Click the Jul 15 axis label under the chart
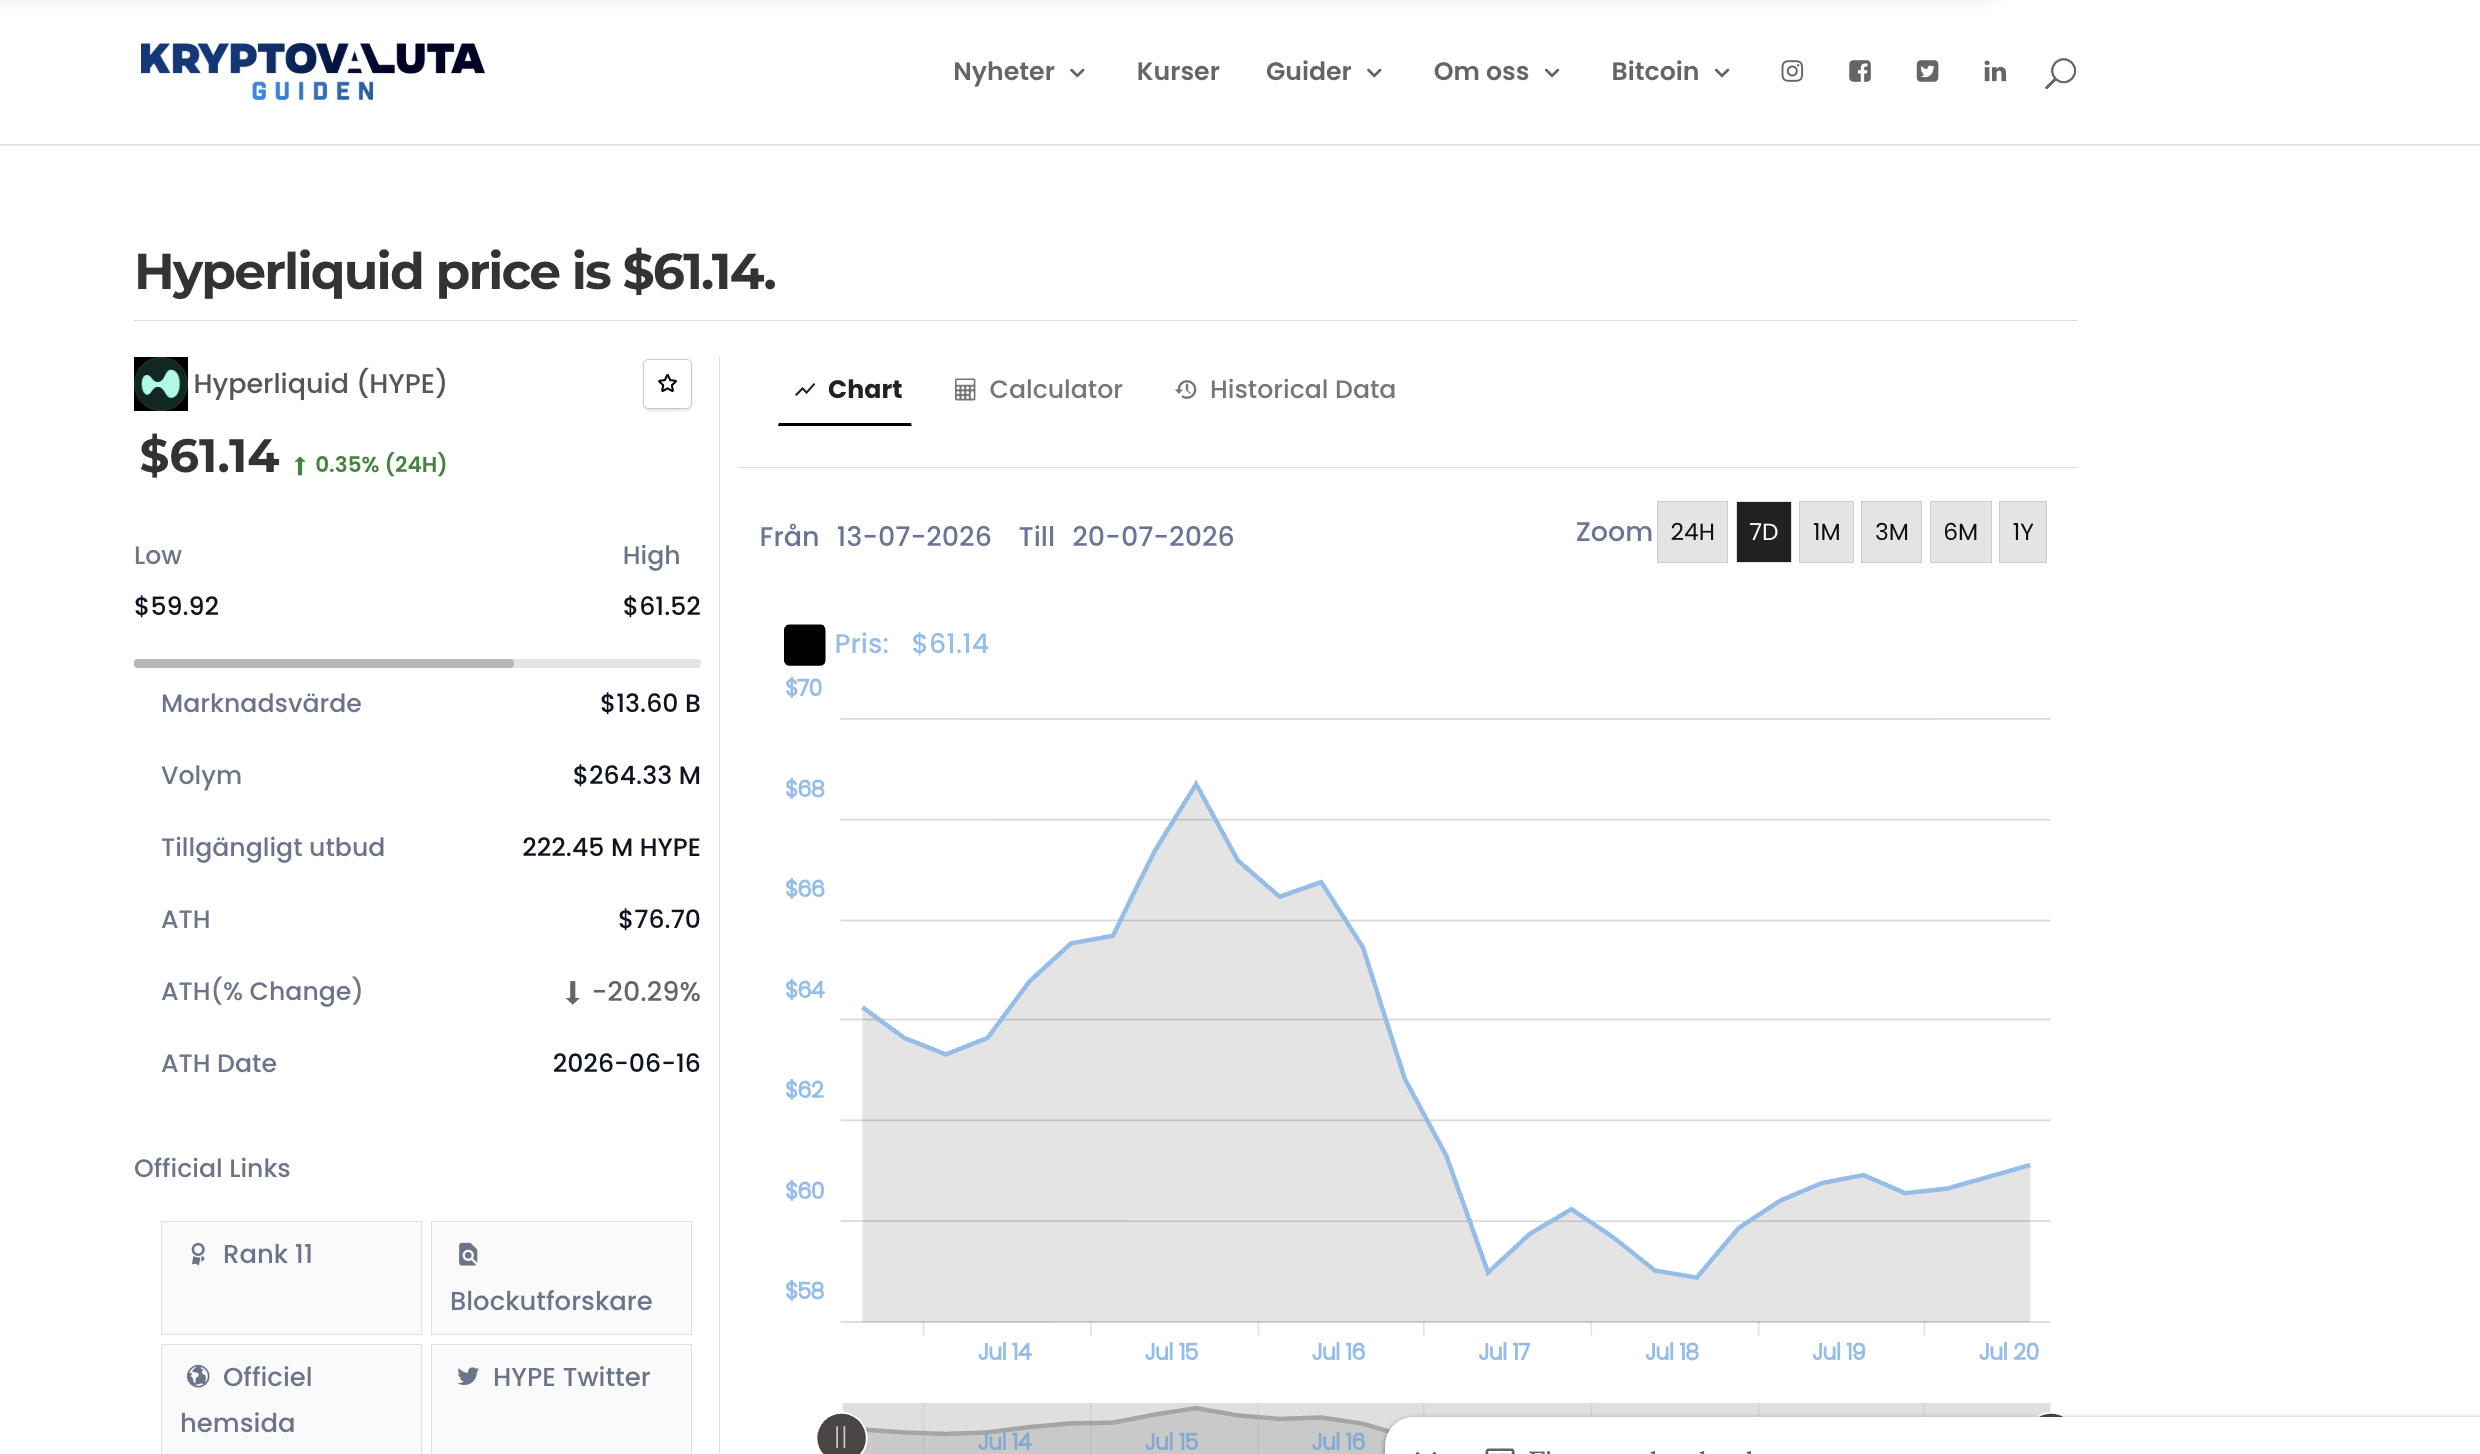The height and width of the screenshot is (1454, 2480). click(1171, 1351)
